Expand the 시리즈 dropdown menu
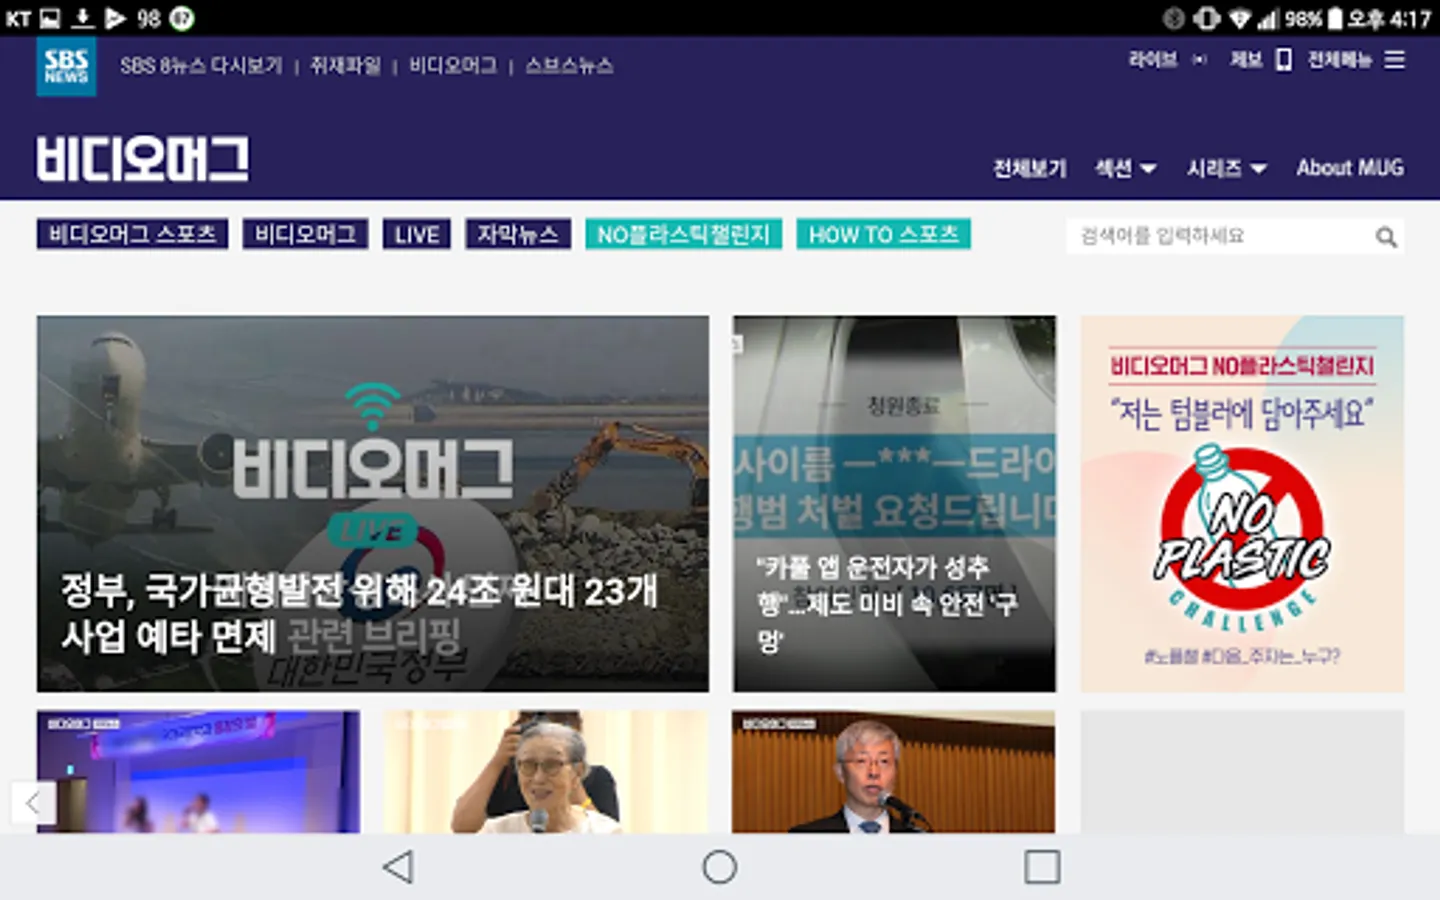The width and height of the screenshot is (1440, 900). click(x=1226, y=168)
